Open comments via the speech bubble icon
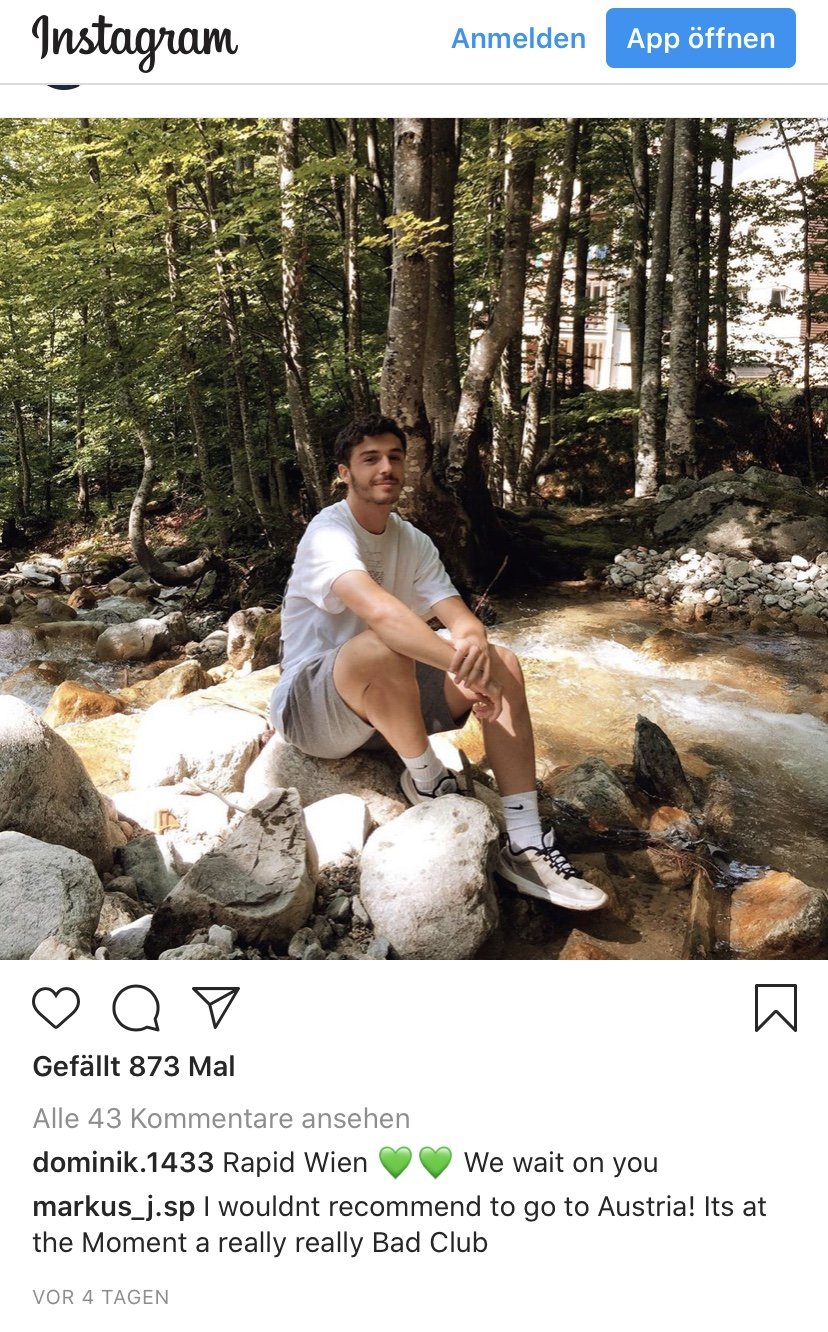Image resolution: width=828 pixels, height=1332 pixels. pyautogui.click(x=136, y=1008)
